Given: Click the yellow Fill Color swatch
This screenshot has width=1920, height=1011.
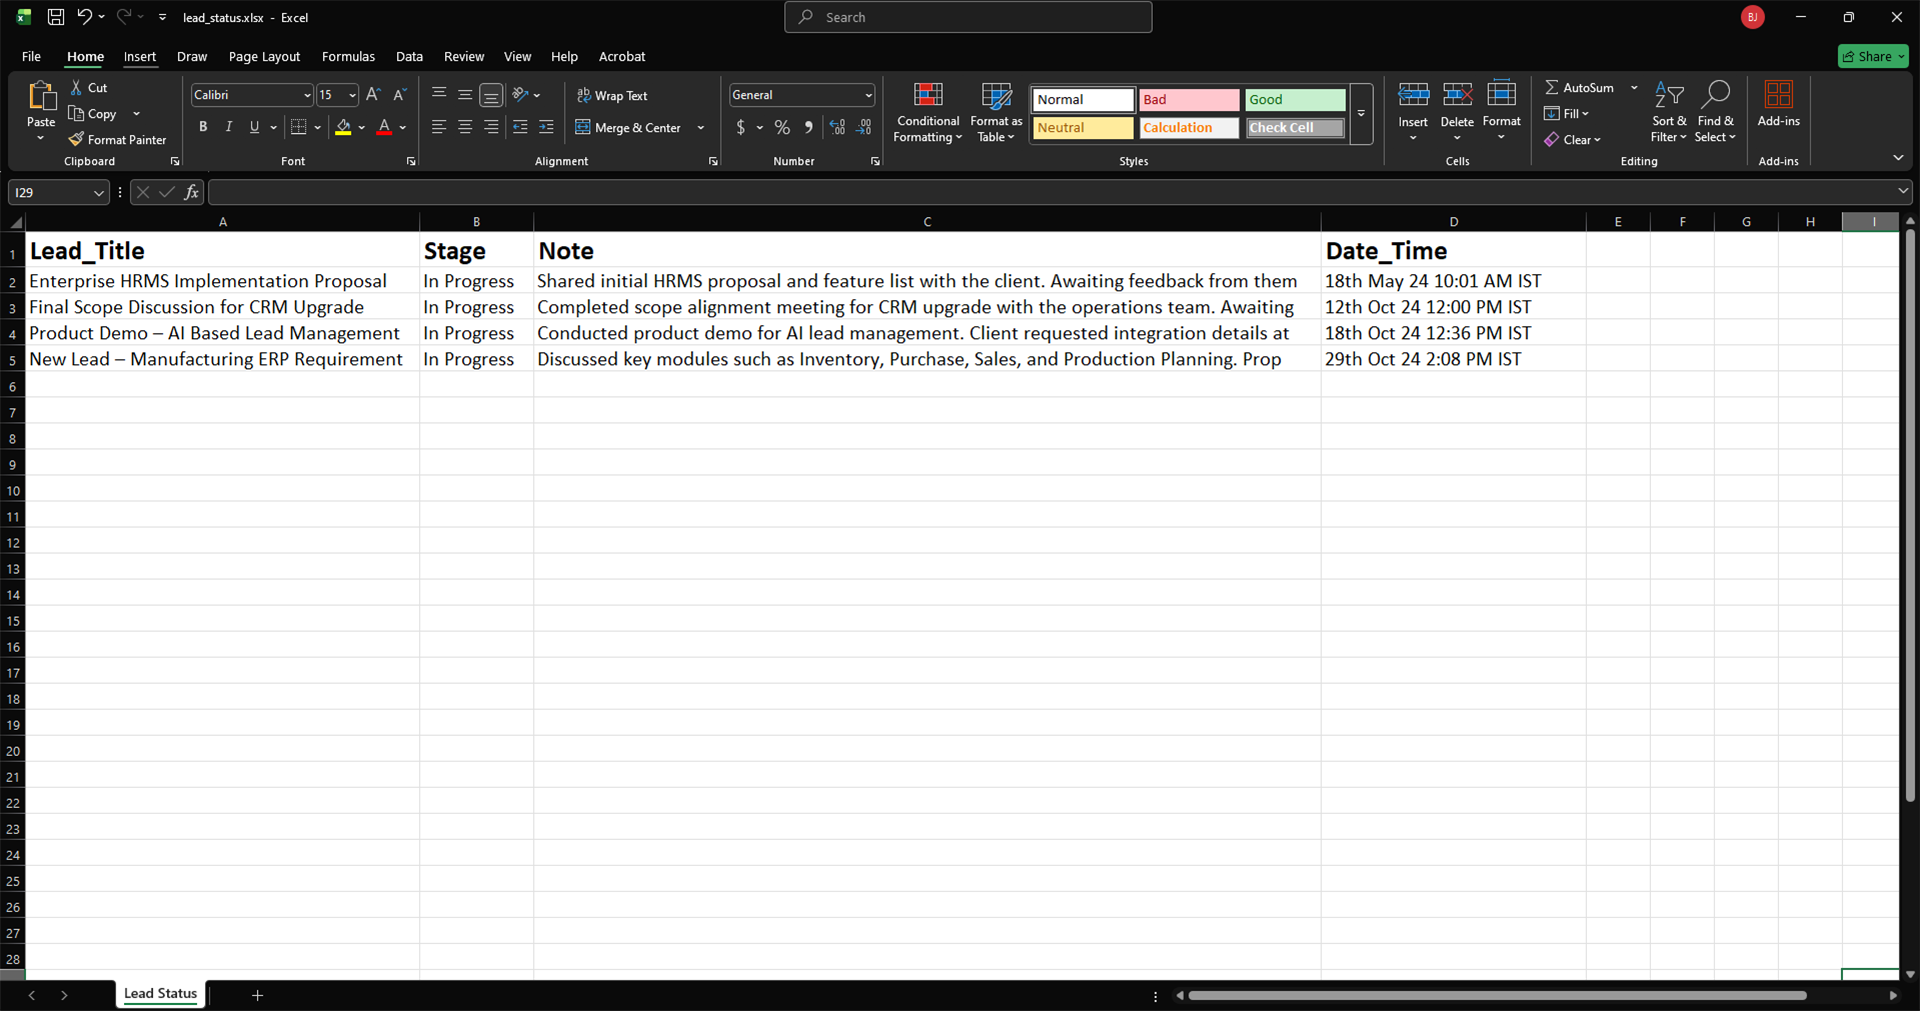Looking at the screenshot, I should pos(343,127).
